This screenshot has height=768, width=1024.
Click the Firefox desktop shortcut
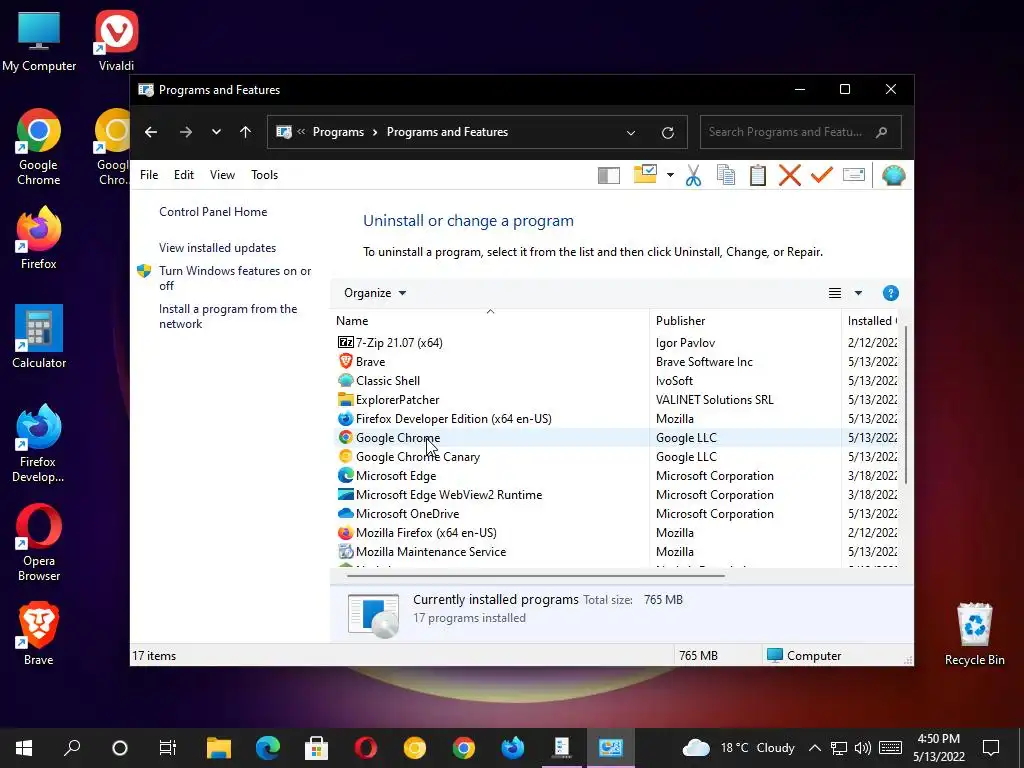click(x=39, y=238)
